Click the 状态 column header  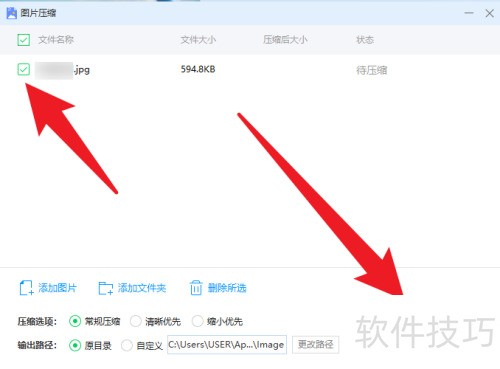365,40
